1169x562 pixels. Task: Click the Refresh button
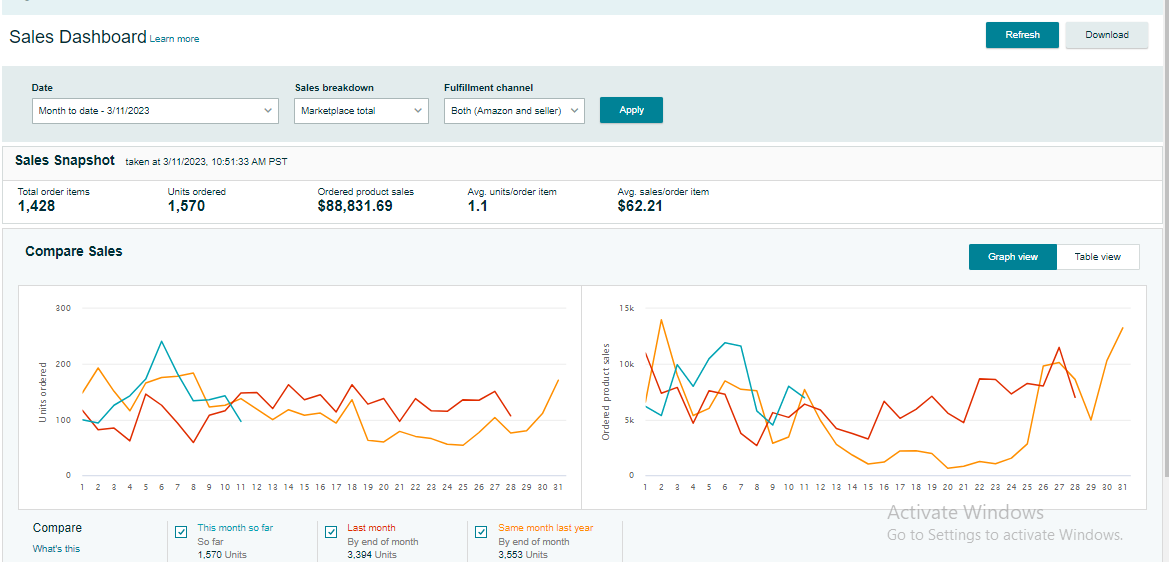(1022, 35)
